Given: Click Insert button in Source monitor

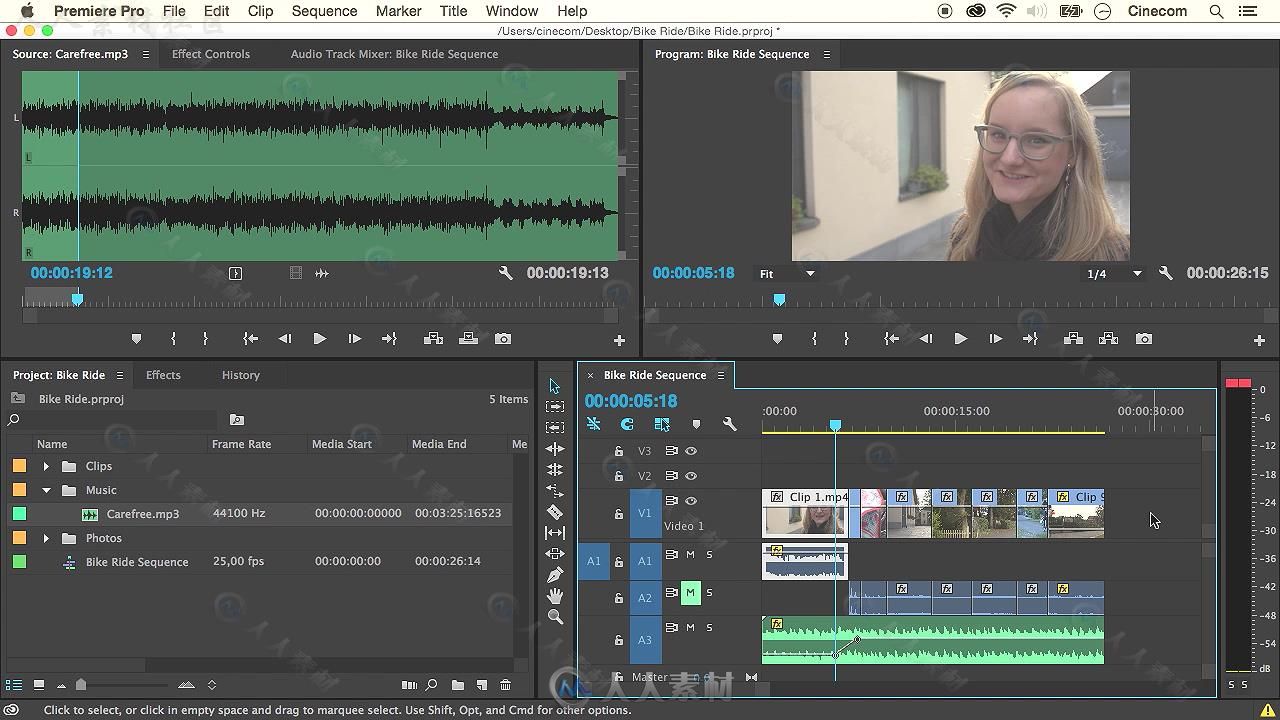Looking at the screenshot, I should pyautogui.click(x=433, y=339).
